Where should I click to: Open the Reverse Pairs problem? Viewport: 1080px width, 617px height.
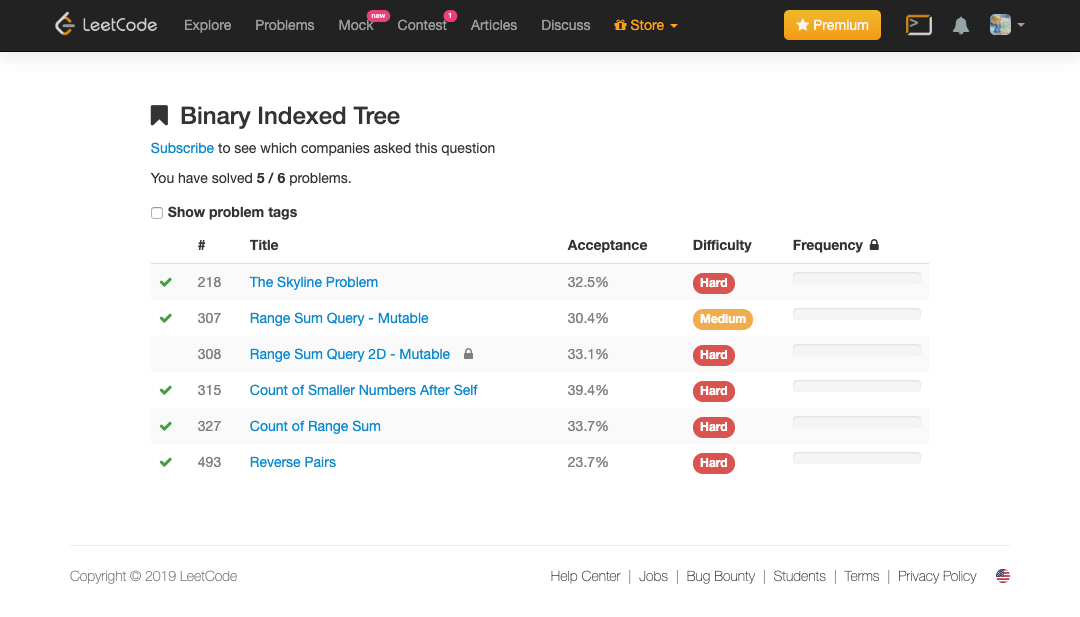[293, 462]
